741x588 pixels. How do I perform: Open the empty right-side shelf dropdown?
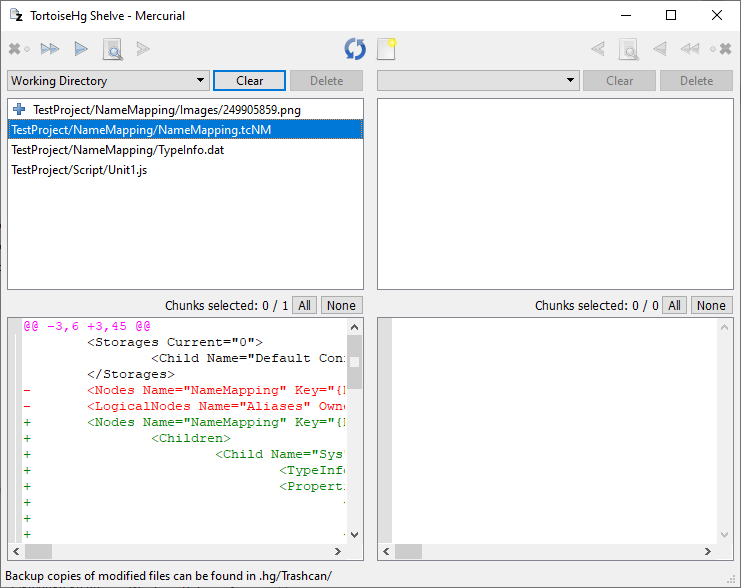(x=478, y=81)
